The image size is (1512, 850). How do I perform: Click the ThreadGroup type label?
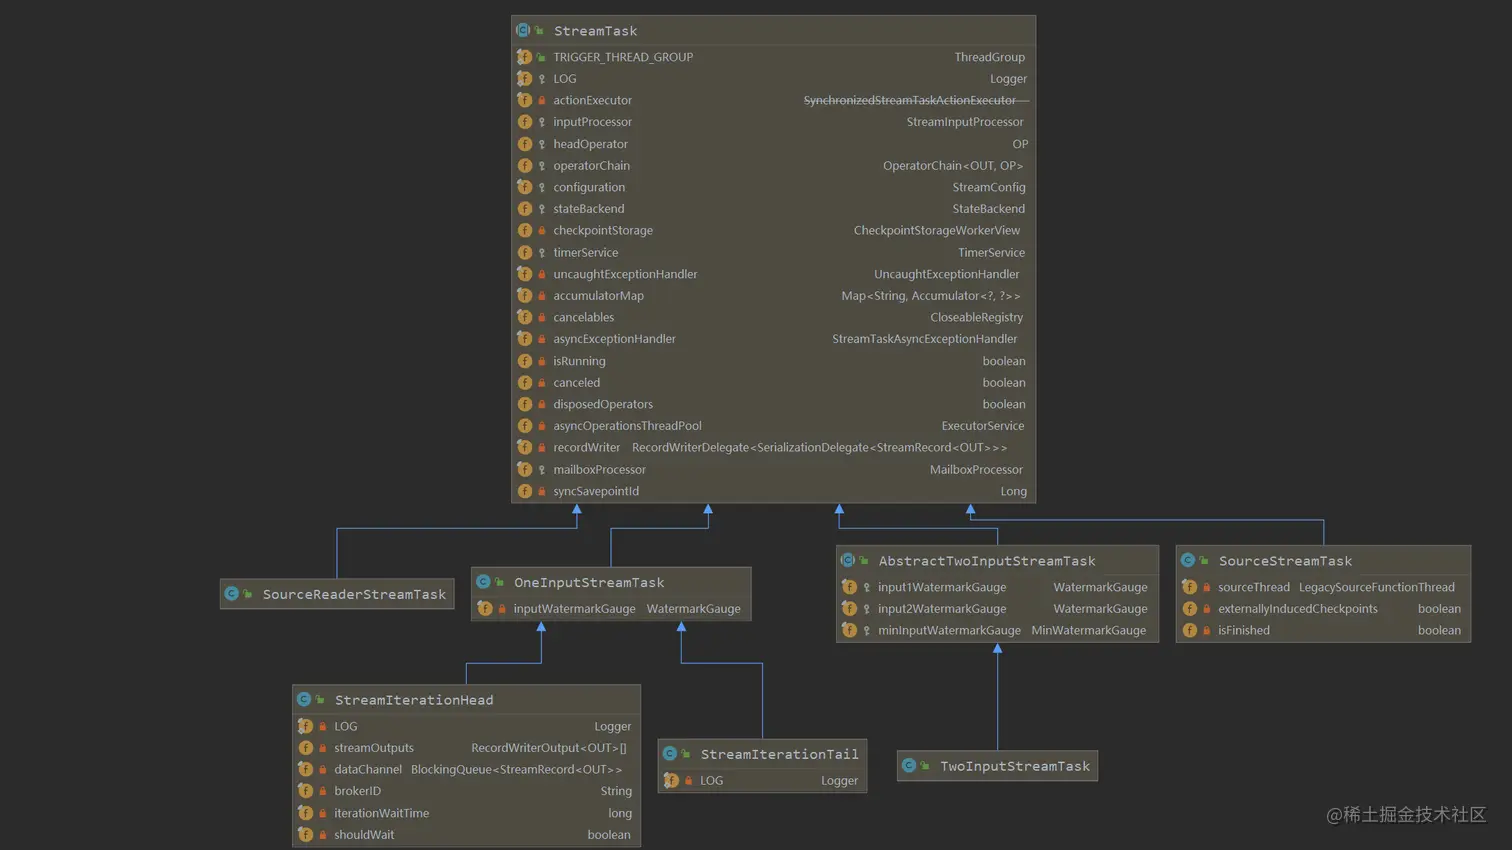[989, 57]
